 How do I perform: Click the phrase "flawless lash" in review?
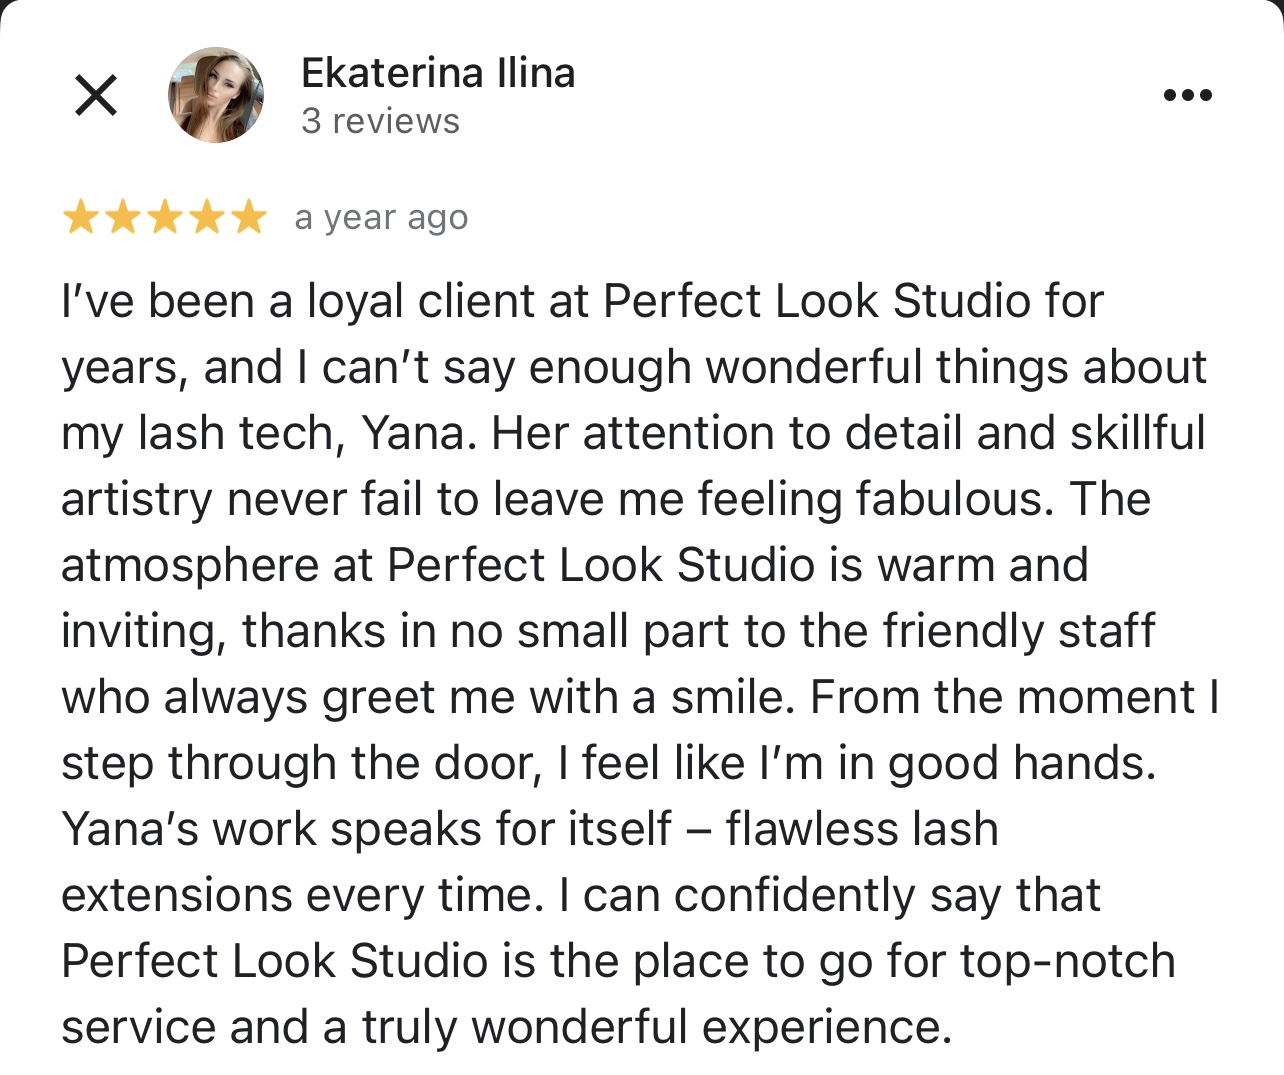point(862,829)
